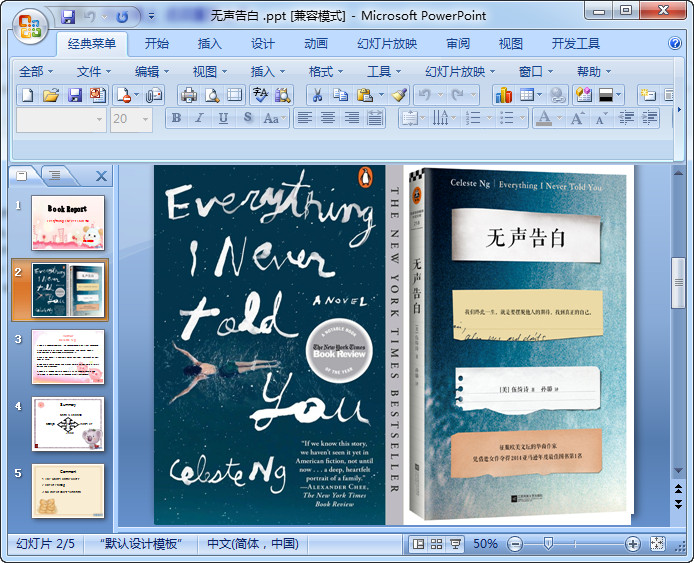Expand the numbering list dropdown
Viewport: 694px width, 563px height.
pyautogui.click(x=489, y=118)
